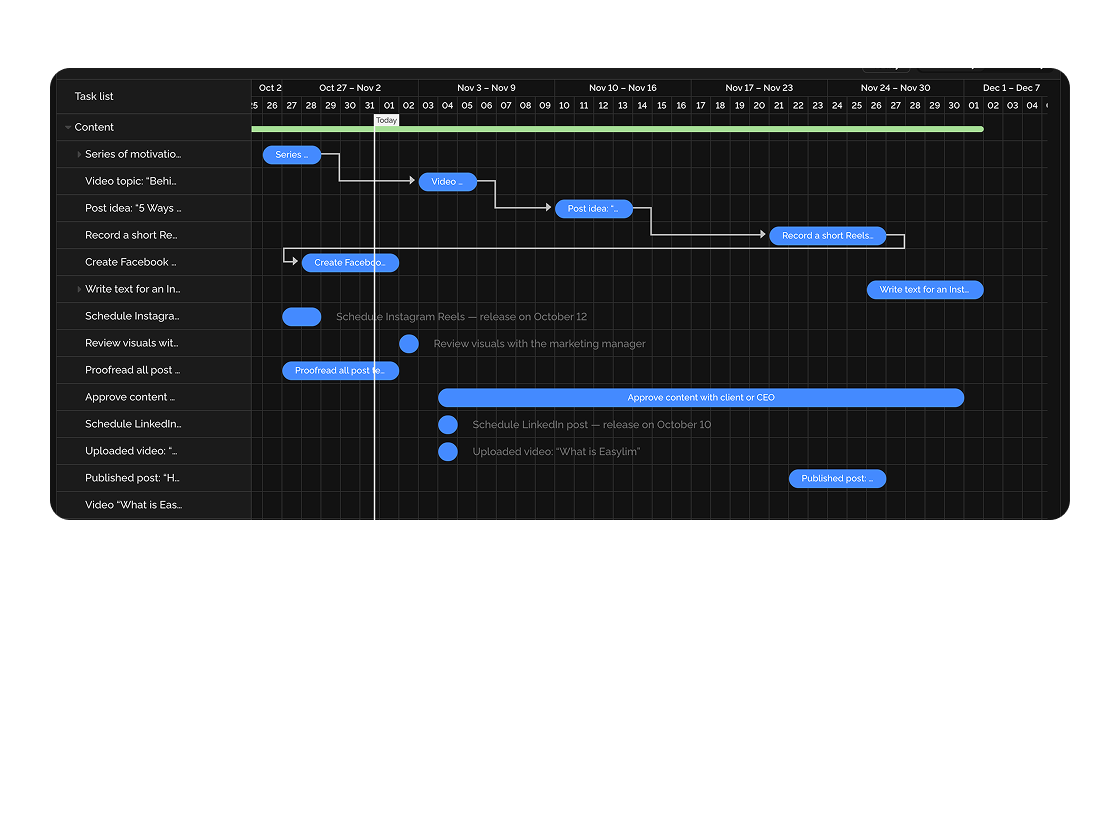Click the Today marker on the timeline

[x=387, y=119]
